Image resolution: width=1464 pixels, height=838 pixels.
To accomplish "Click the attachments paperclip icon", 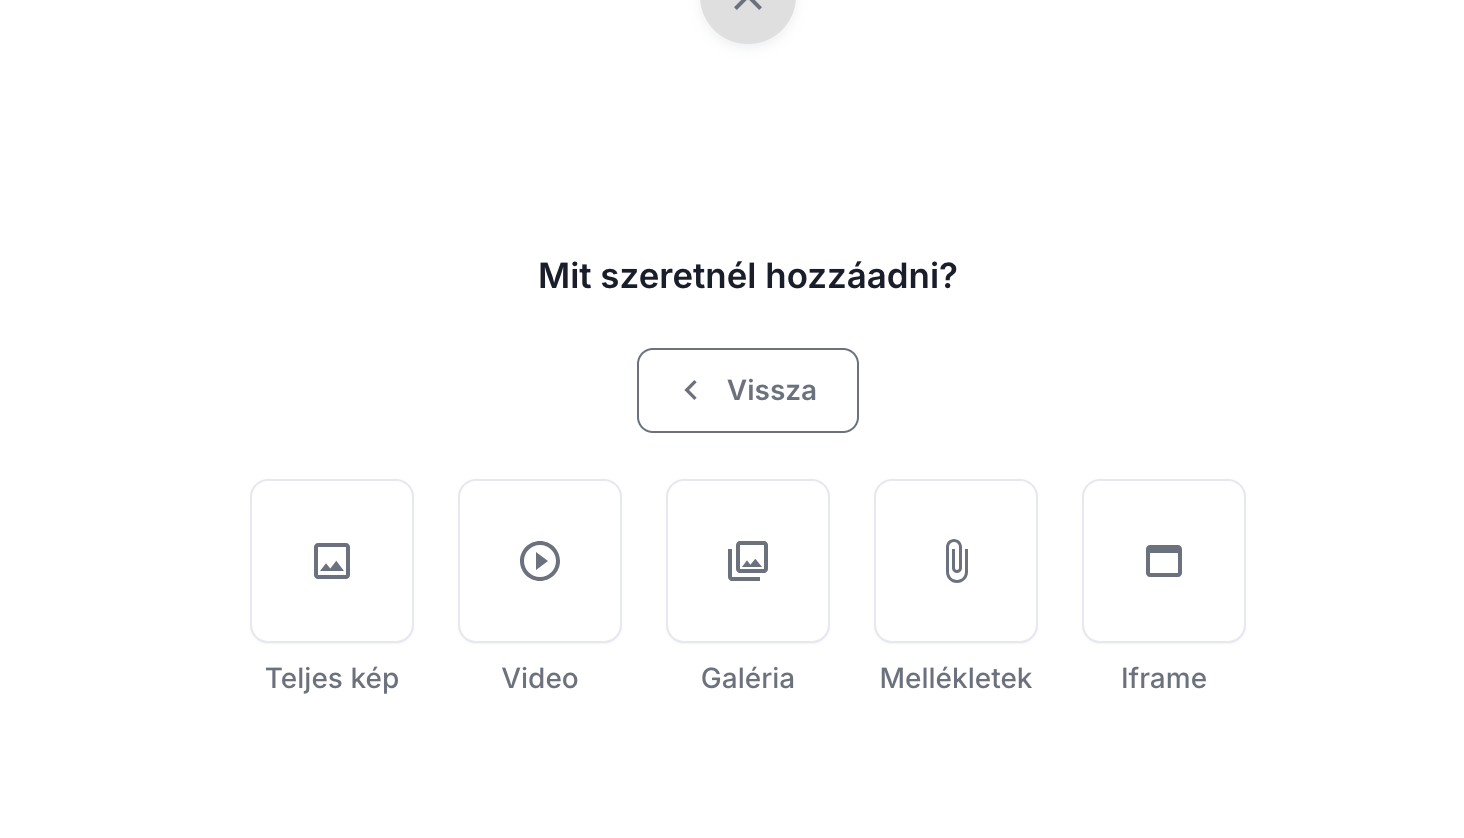I will (956, 561).
